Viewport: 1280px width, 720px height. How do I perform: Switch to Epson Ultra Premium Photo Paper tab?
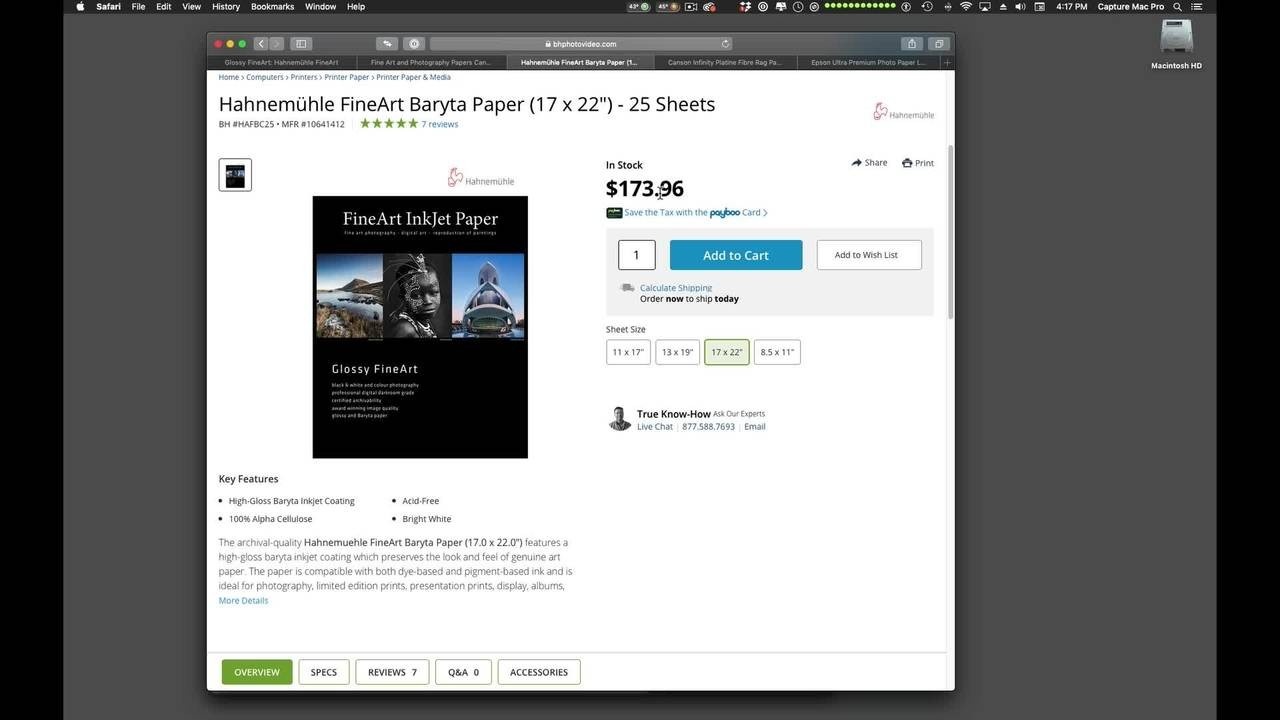click(x=868, y=62)
